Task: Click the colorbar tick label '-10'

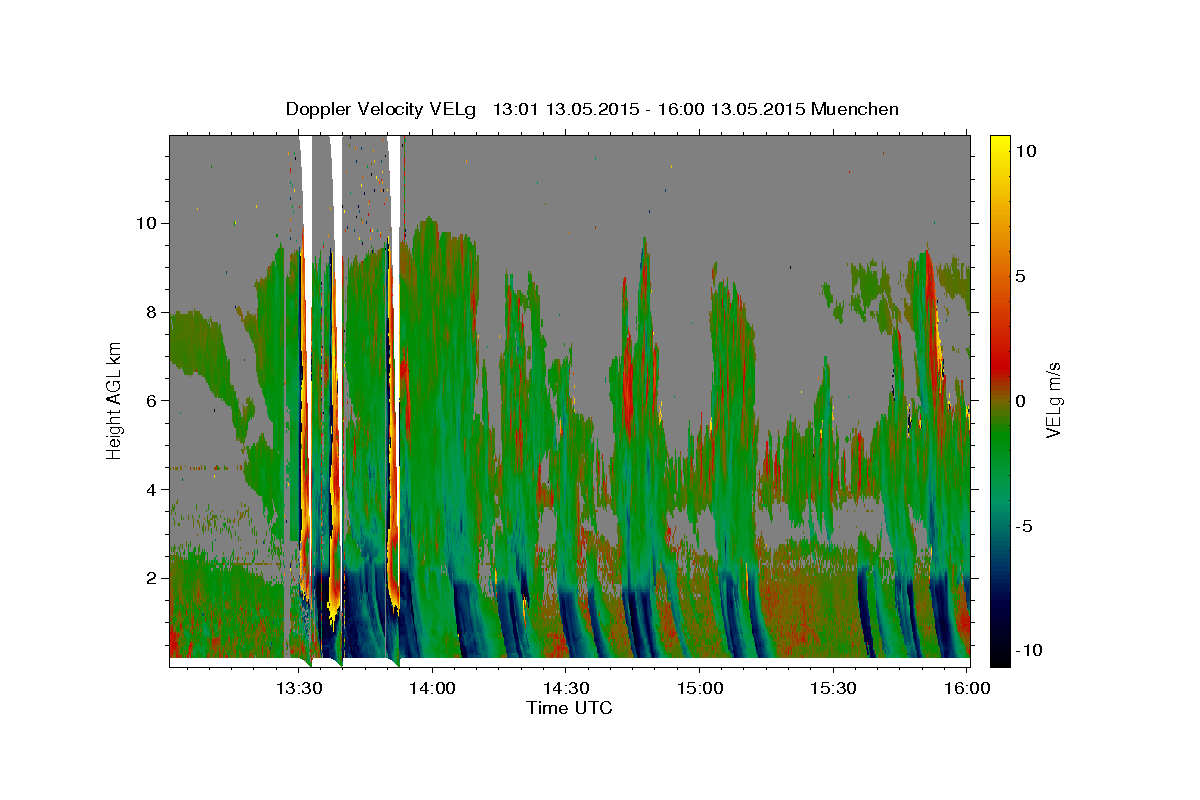Action: (x=1029, y=650)
